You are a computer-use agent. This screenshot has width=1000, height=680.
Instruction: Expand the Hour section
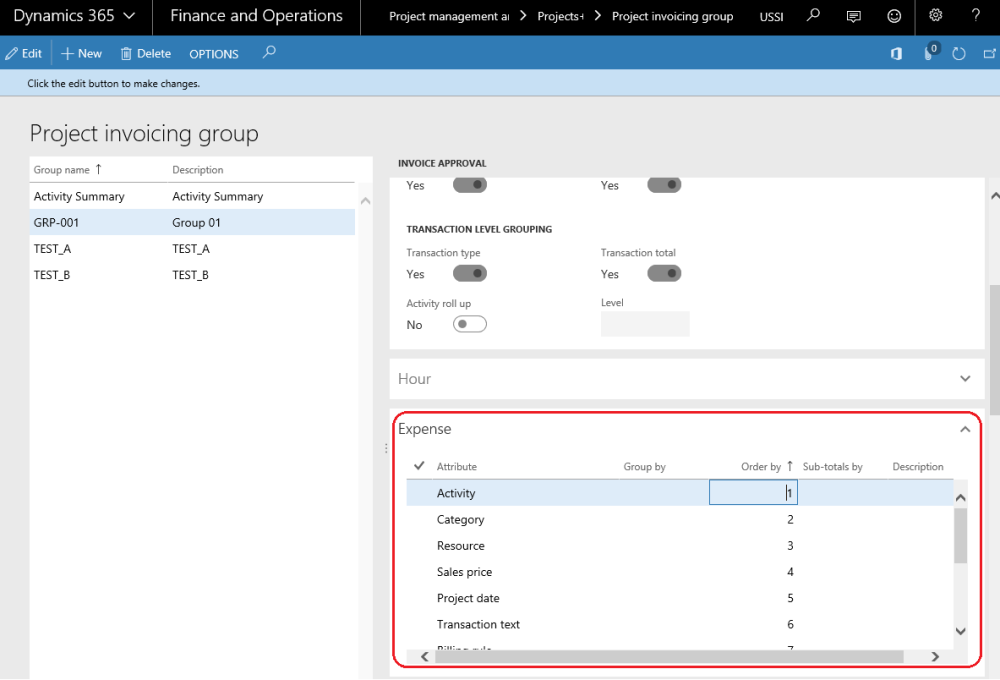pyautogui.click(x=965, y=378)
